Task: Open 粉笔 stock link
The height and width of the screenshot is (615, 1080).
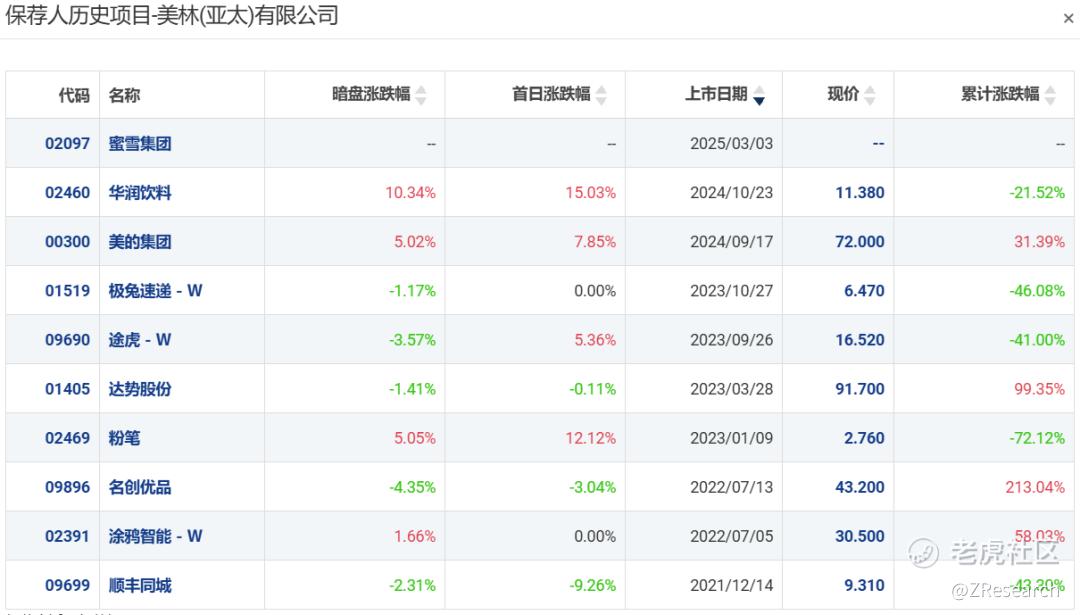Action: (x=124, y=438)
